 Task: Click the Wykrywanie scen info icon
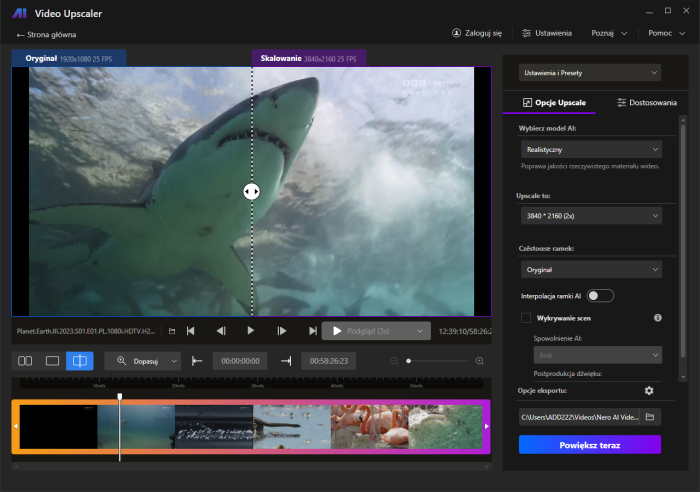(658, 318)
